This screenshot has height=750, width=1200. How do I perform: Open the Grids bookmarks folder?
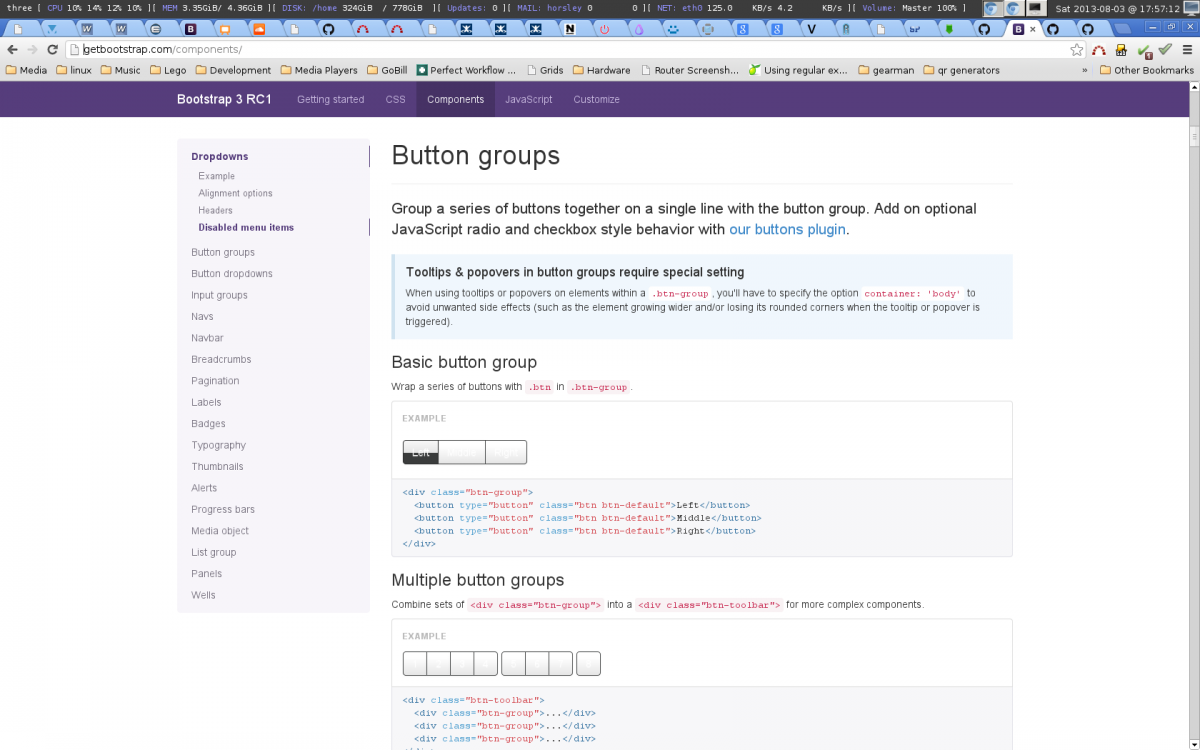tap(544, 70)
